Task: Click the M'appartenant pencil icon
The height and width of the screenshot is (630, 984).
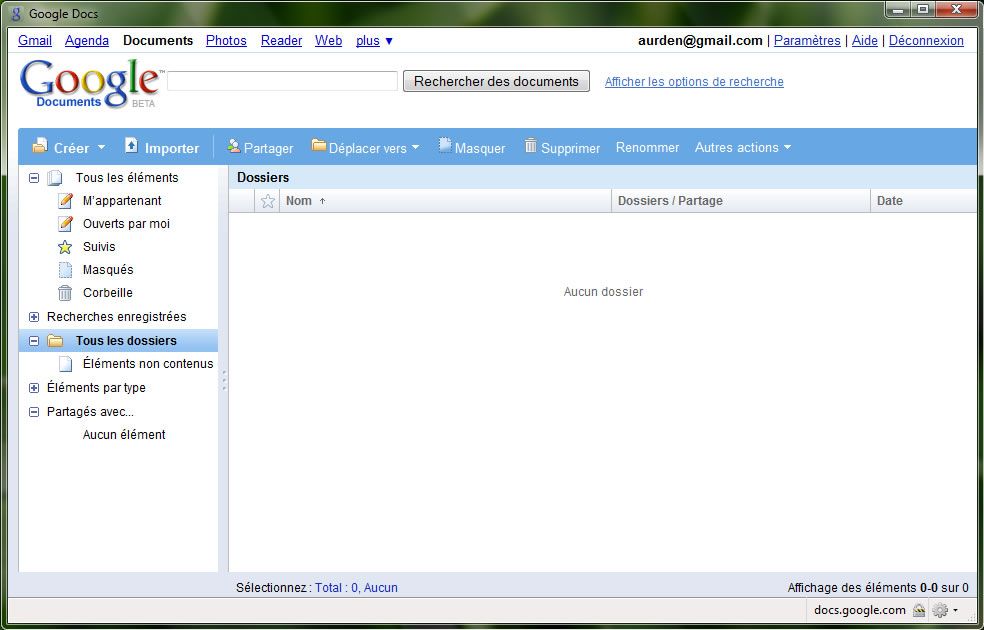Action: click(x=65, y=200)
